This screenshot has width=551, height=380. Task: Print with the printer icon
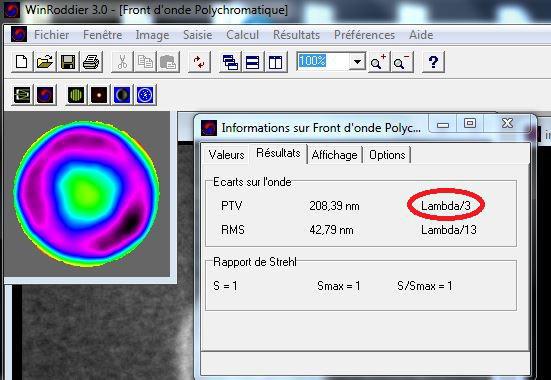(x=91, y=62)
